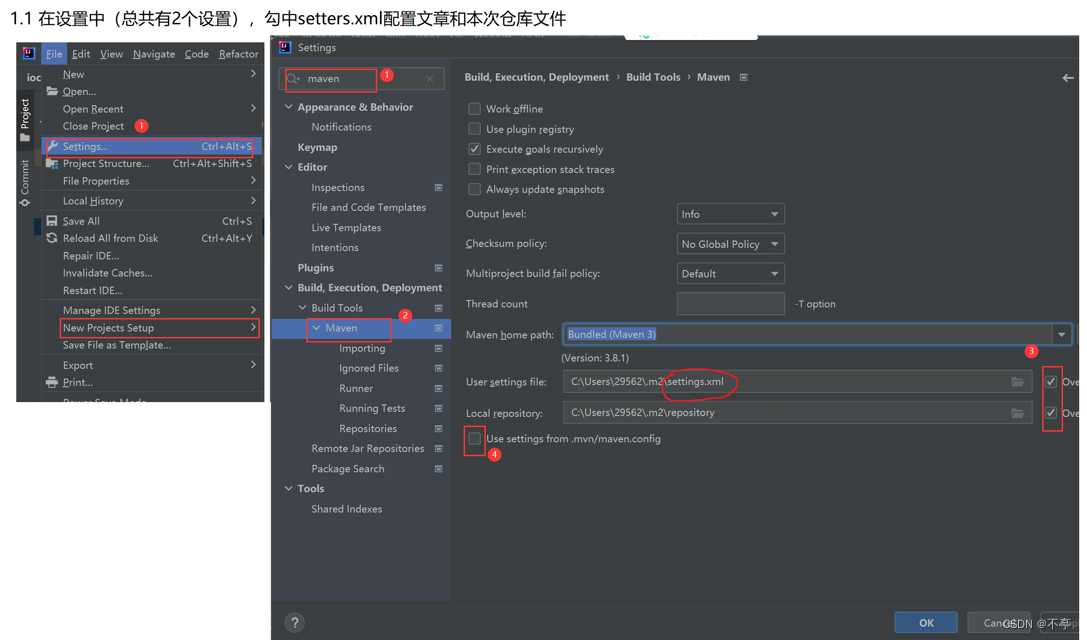Open Multiproject build fail policy dropdown
Screen dimensions: 1087x640
click(730, 274)
